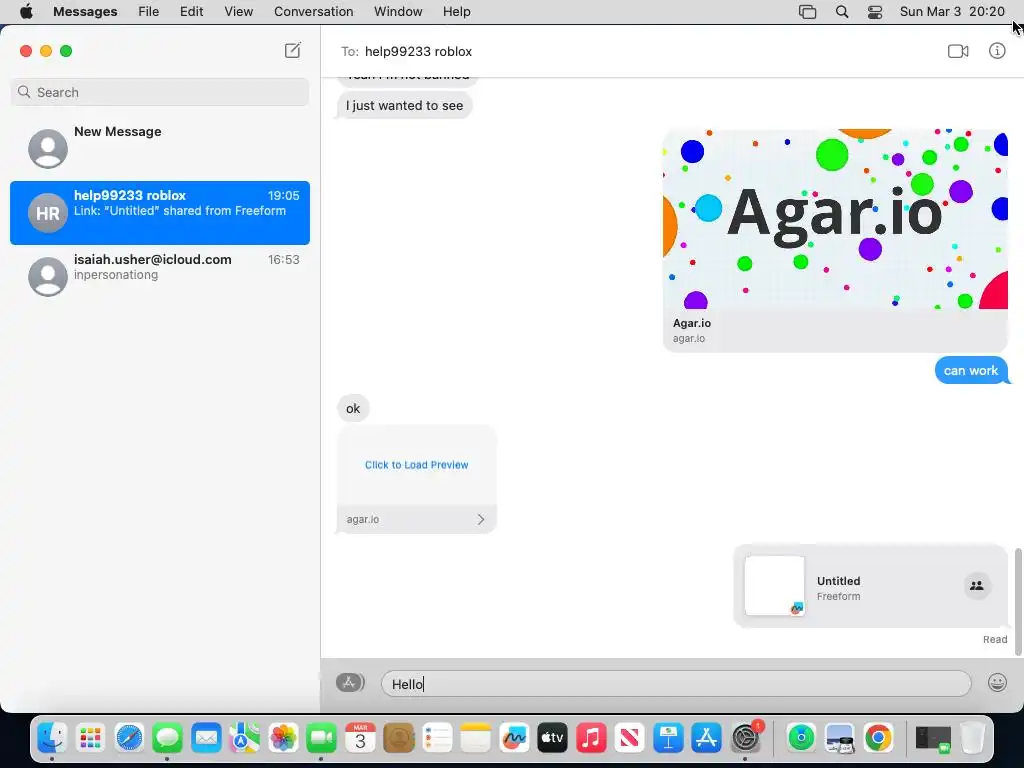Screen dimensions: 1024x768
Task: Open the Apple menu
Action: [x=26, y=12]
